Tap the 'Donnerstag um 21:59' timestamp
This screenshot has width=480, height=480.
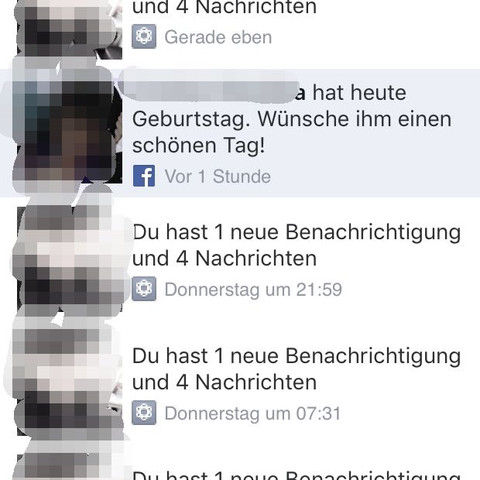coord(253,289)
